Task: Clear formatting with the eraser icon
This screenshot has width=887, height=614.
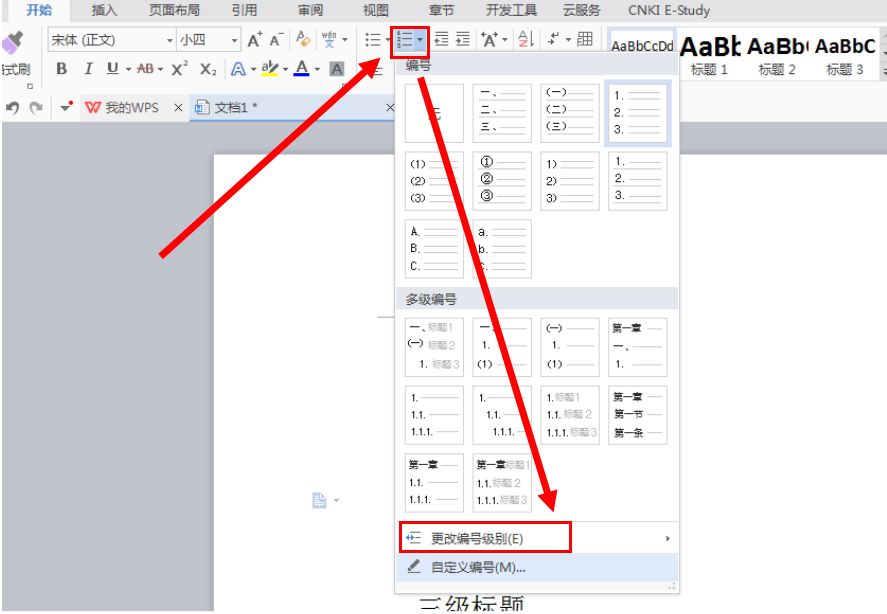Action: click(x=303, y=39)
